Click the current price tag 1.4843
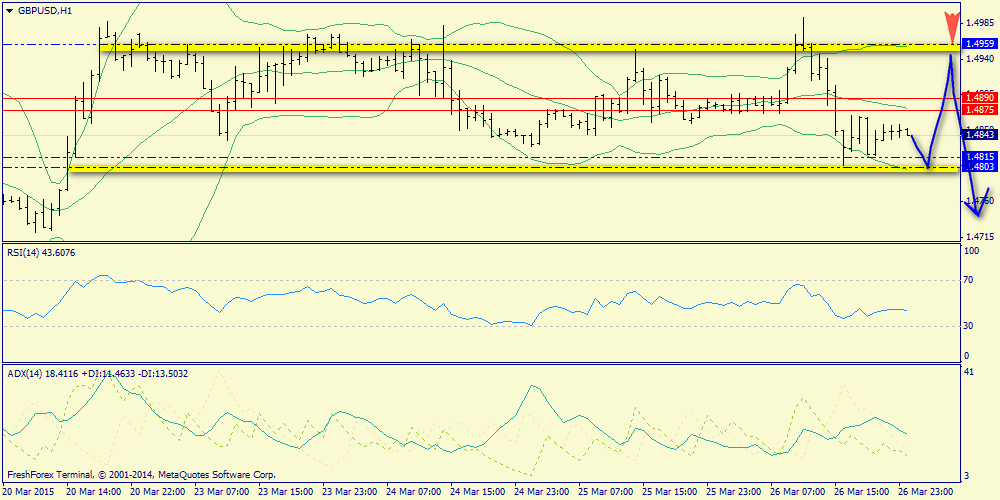The width and height of the screenshot is (1000, 500). click(978, 134)
